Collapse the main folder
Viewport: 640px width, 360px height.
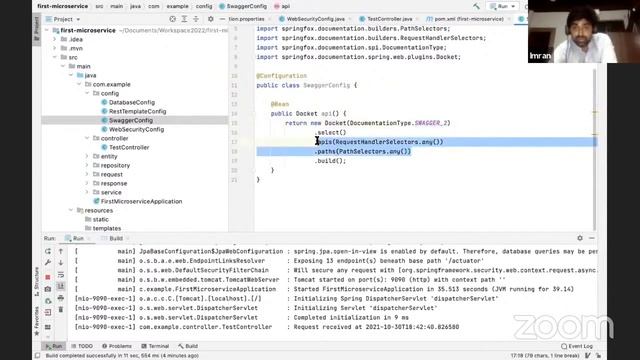pos(63,66)
